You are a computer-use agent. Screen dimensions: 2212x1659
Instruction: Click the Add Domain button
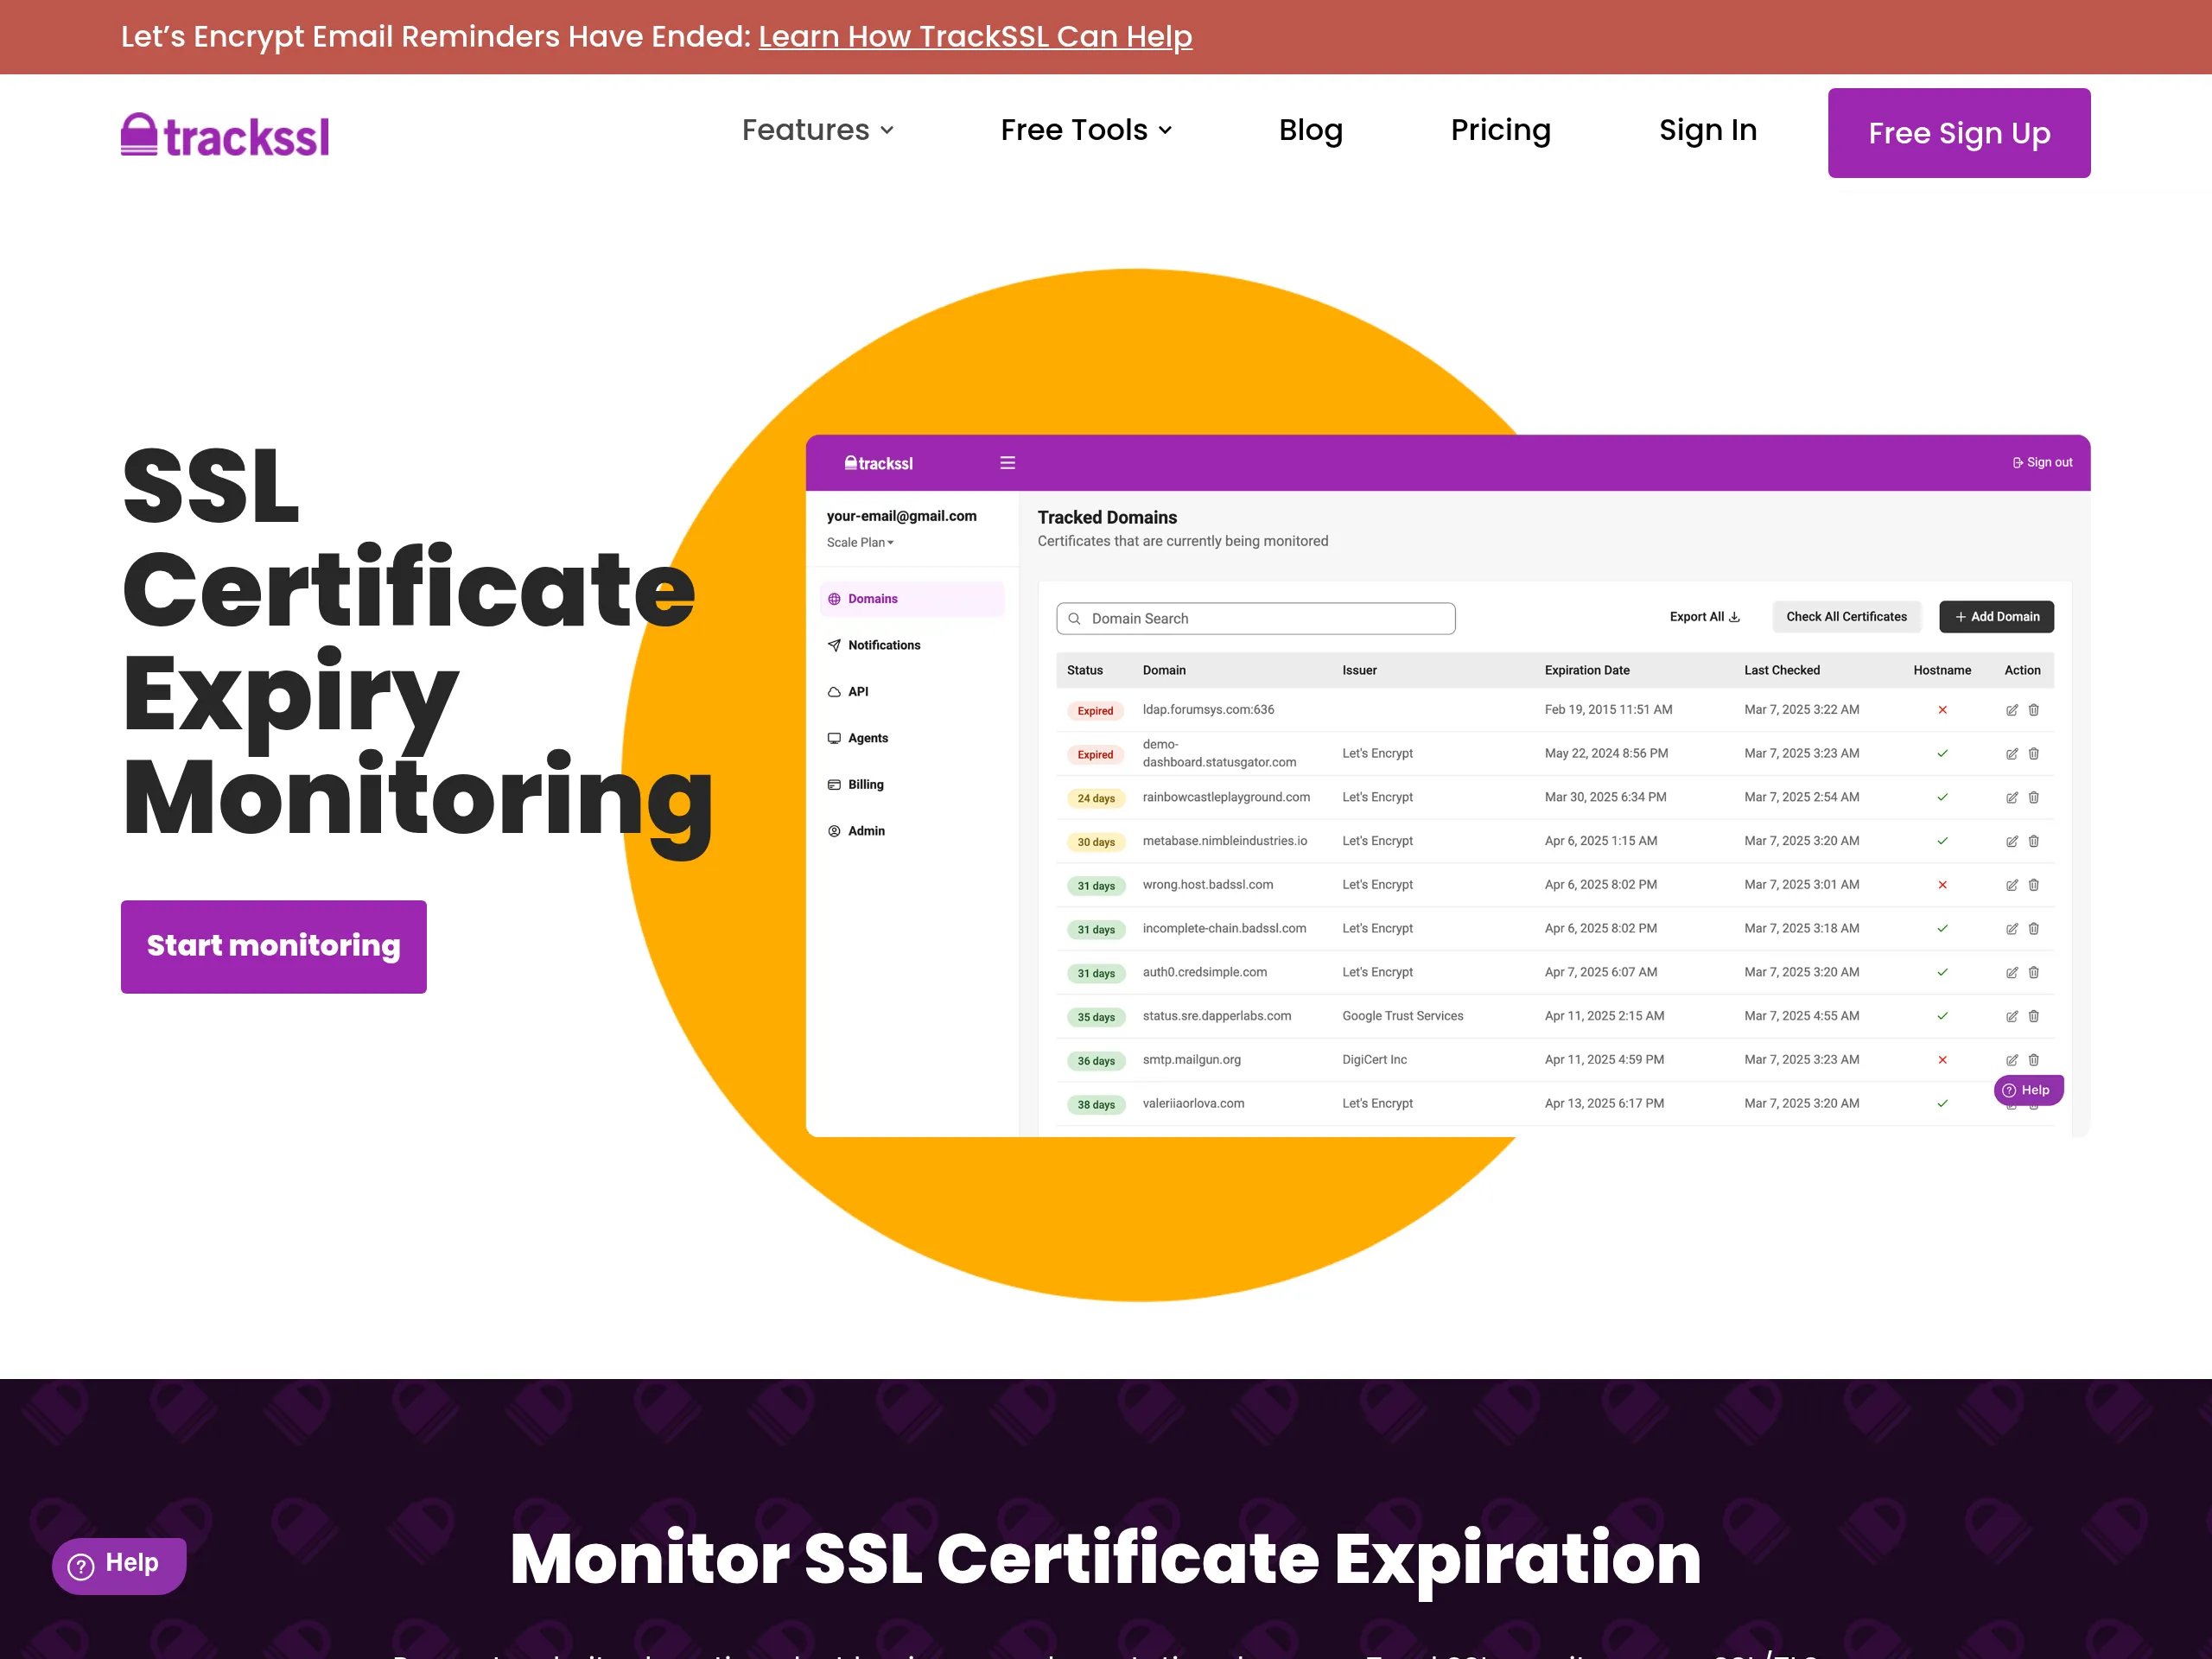click(1996, 617)
